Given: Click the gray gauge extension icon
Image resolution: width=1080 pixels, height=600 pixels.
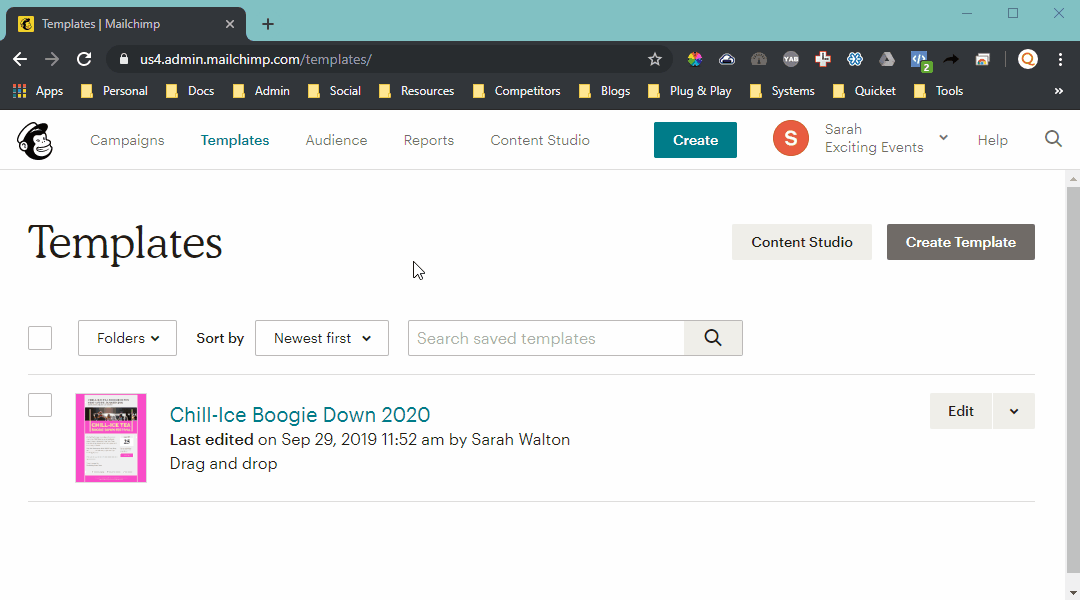Looking at the screenshot, I should point(758,59).
